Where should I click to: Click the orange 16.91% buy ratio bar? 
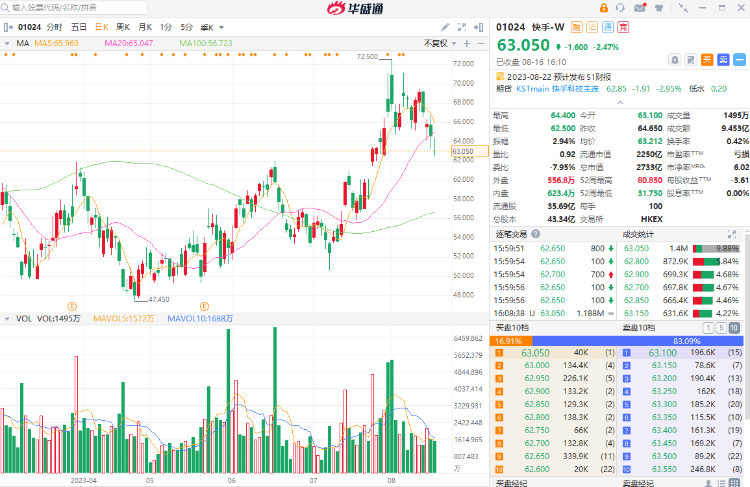pos(511,341)
